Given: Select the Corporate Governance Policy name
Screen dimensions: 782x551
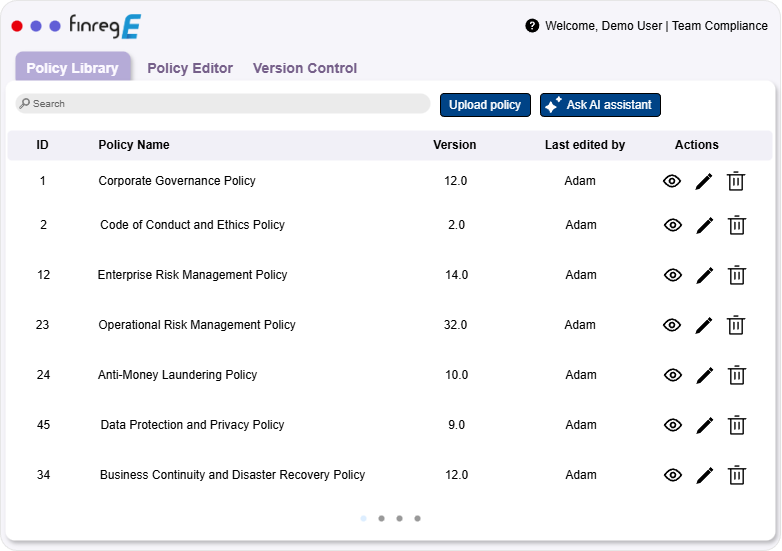Looking at the screenshot, I should pyautogui.click(x=177, y=181).
